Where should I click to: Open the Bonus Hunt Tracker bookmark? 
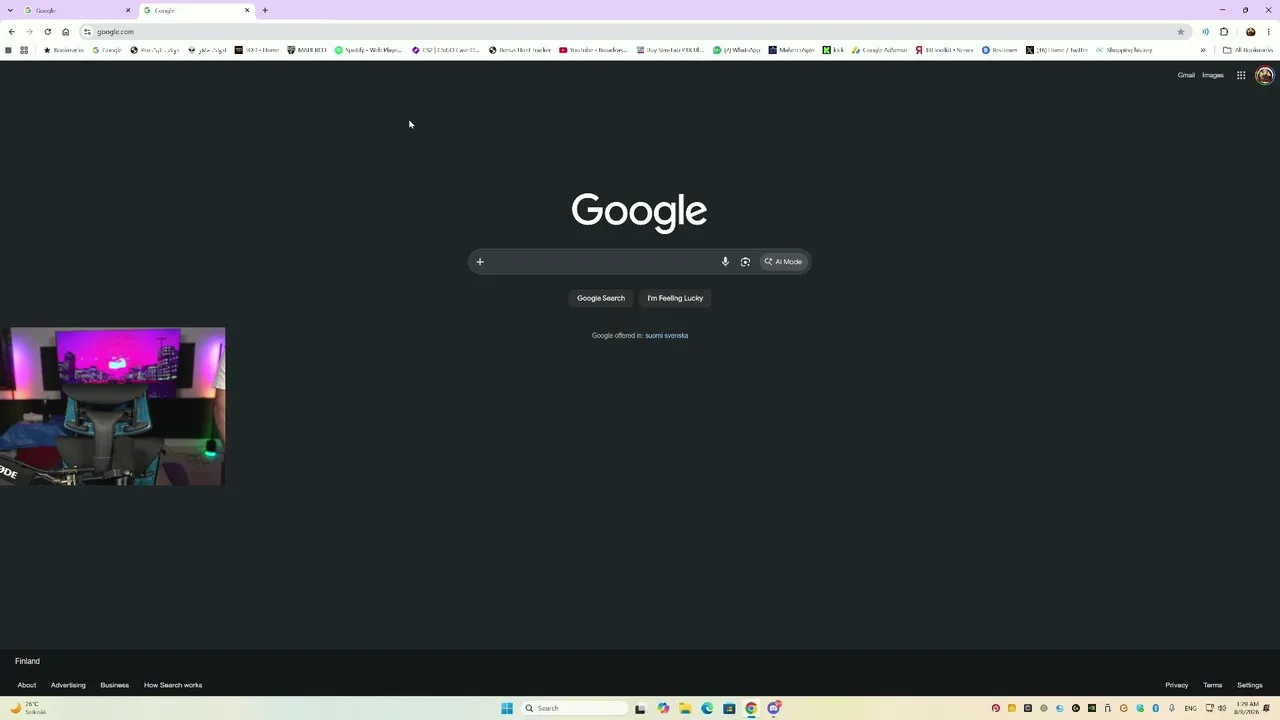tap(520, 50)
